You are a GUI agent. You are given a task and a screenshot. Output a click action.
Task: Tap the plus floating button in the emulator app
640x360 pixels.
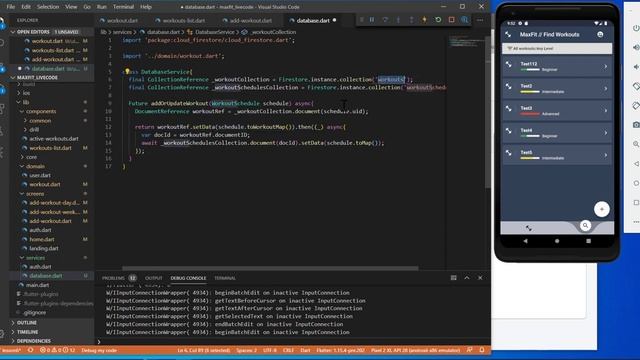(601, 209)
